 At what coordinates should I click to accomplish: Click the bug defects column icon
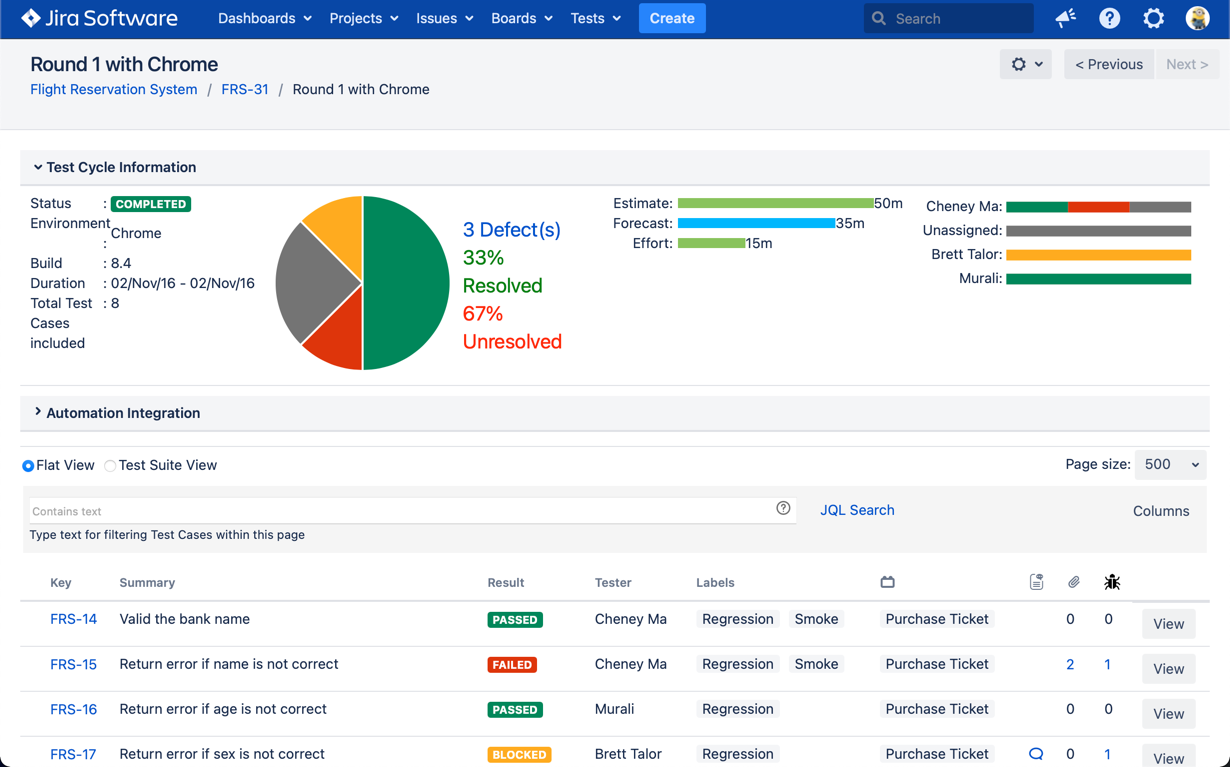click(1111, 582)
